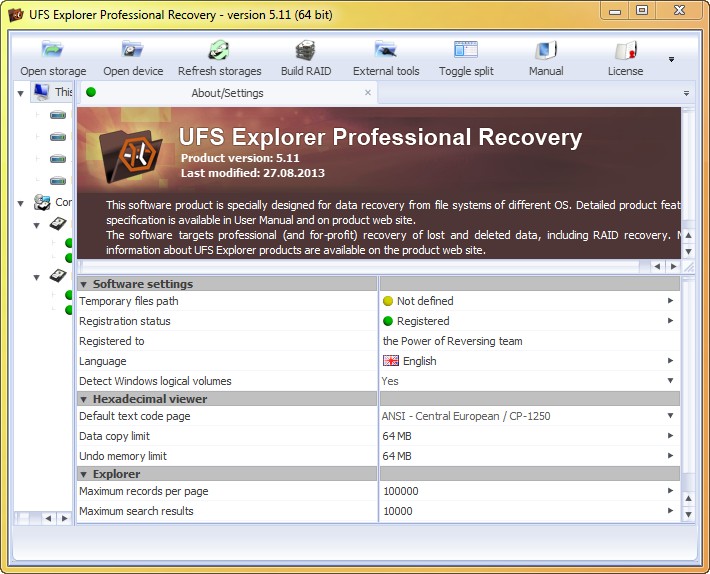The height and width of the screenshot is (574, 710).
Task: Open the License icon
Action: (626, 50)
